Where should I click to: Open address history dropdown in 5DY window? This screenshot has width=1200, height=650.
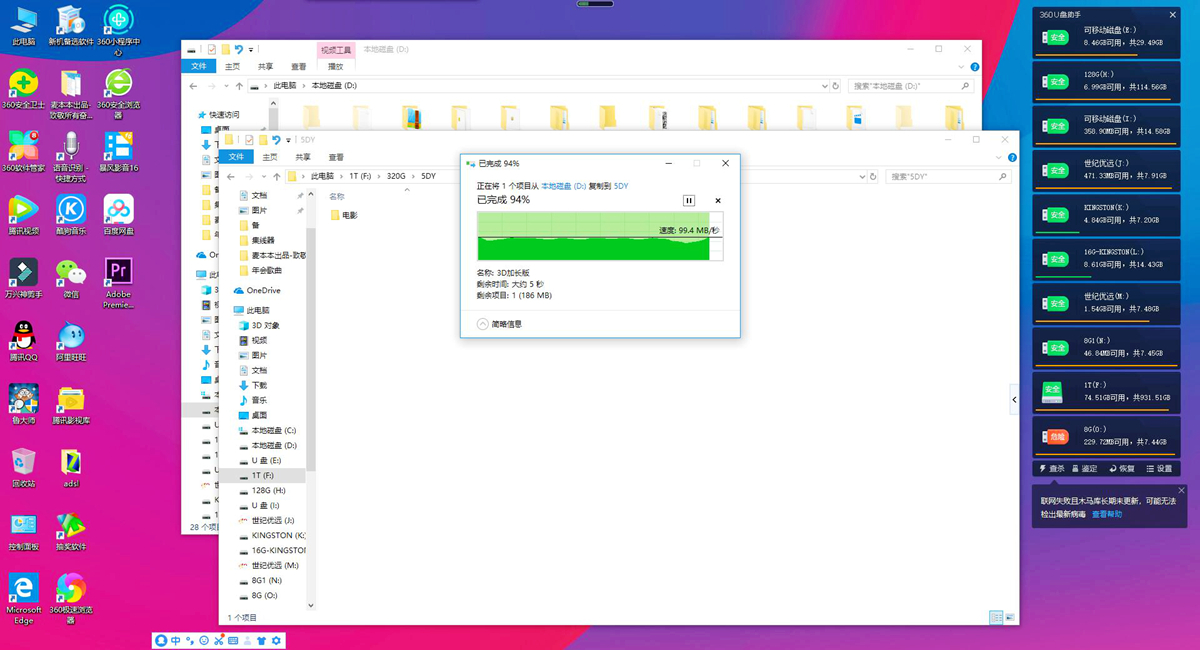click(862, 176)
